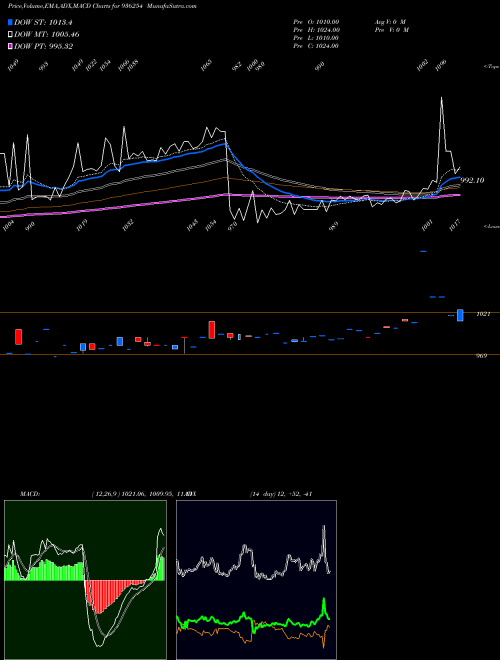Click the 1017 low marker label
Screen dimensions: 500x660
coord(455,225)
